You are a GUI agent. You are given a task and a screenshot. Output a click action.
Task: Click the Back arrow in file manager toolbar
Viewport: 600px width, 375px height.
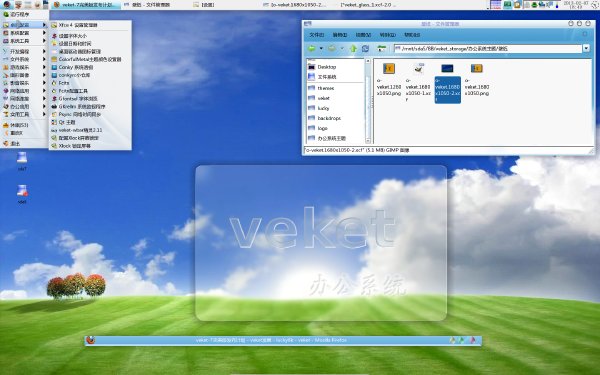[x=311, y=49]
